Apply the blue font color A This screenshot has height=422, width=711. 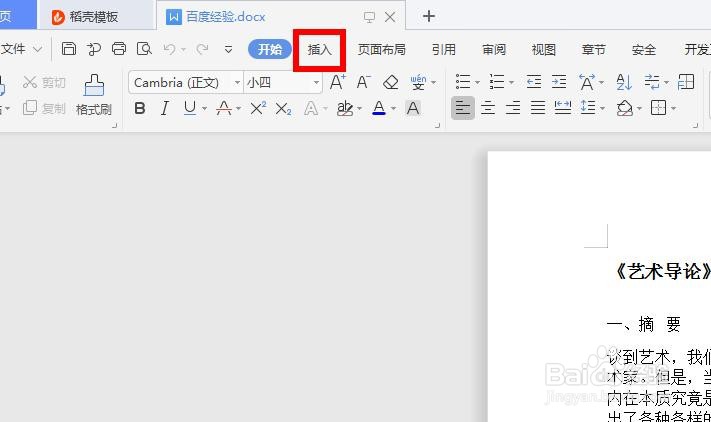coord(379,108)
